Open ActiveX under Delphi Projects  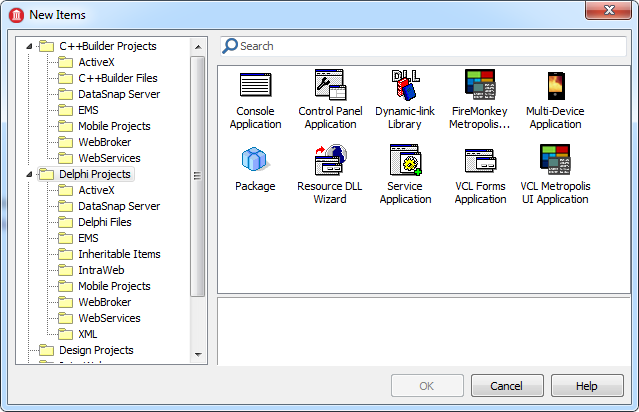[x=86, y=190]
